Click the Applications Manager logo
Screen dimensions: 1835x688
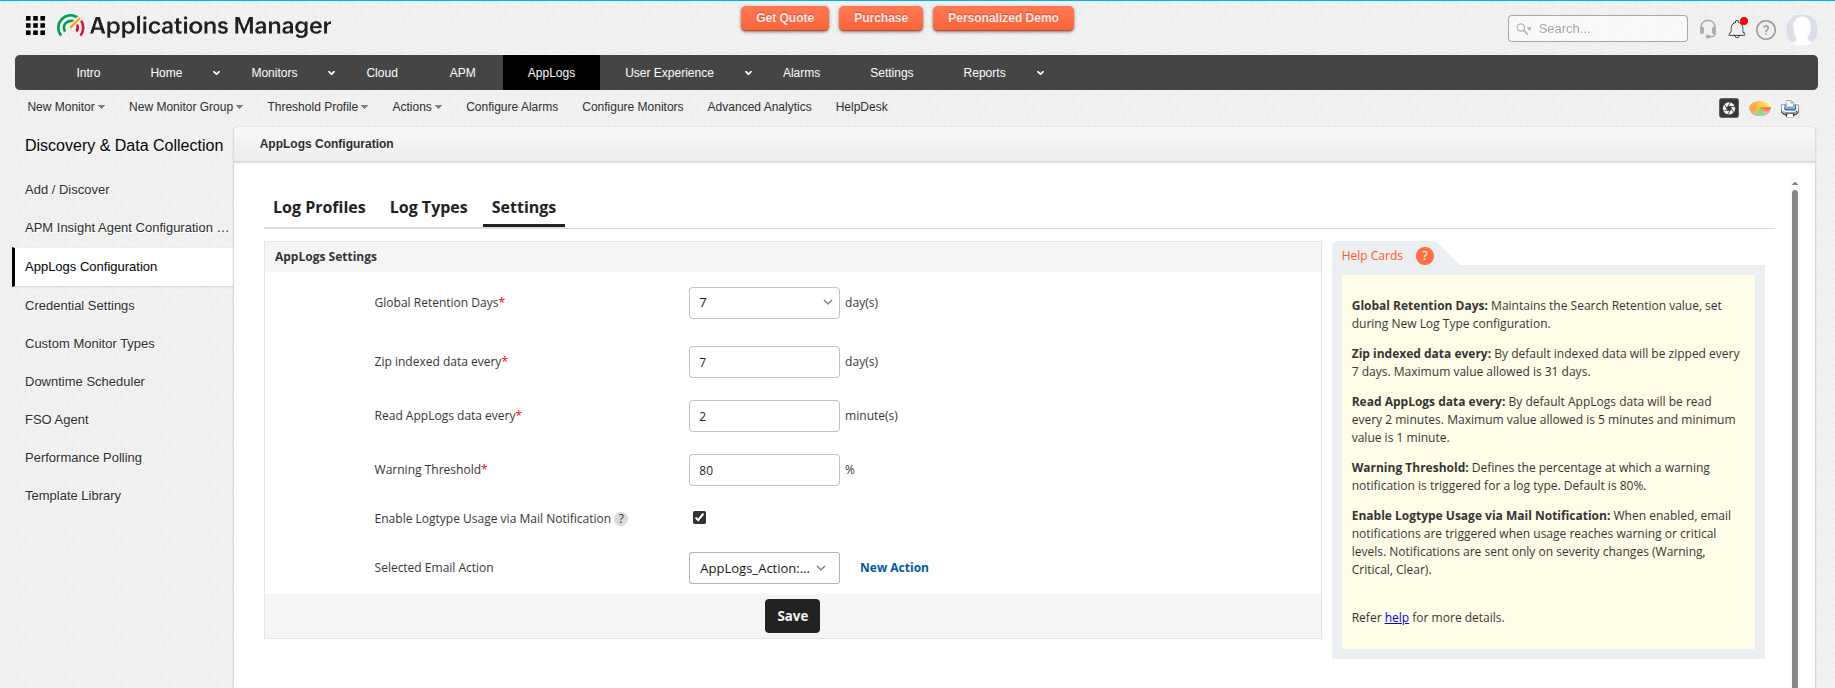point(194,26)
